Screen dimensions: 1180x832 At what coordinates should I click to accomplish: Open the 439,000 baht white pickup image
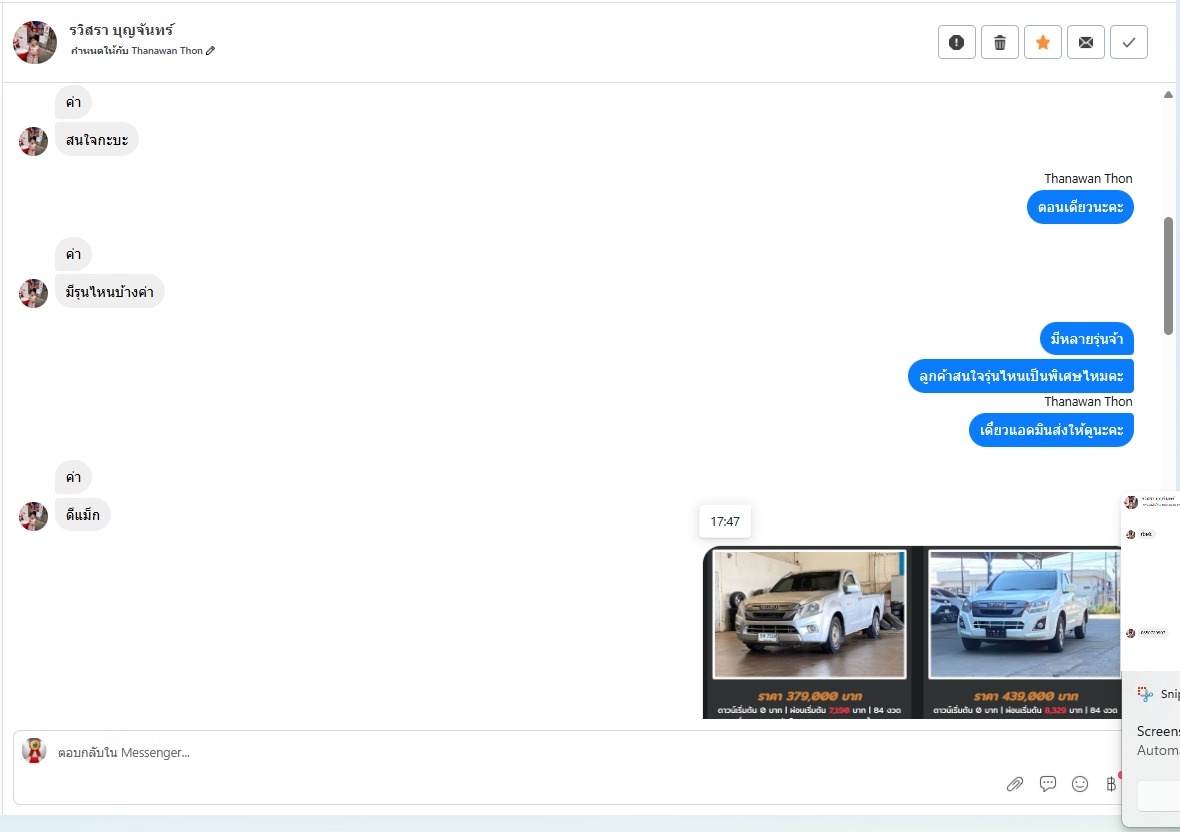(1024, 615)
